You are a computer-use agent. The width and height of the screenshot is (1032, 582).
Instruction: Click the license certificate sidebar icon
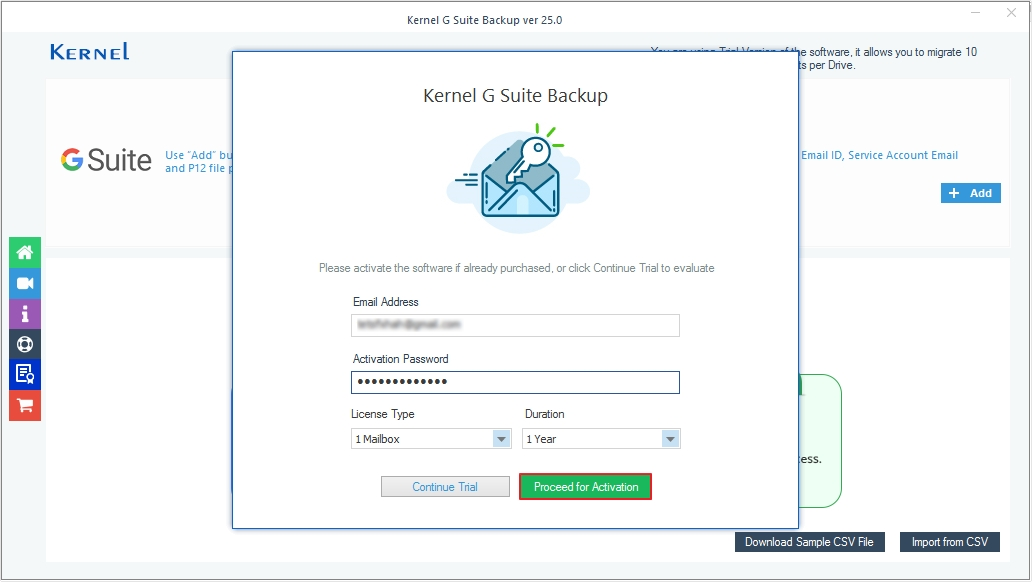24,374
